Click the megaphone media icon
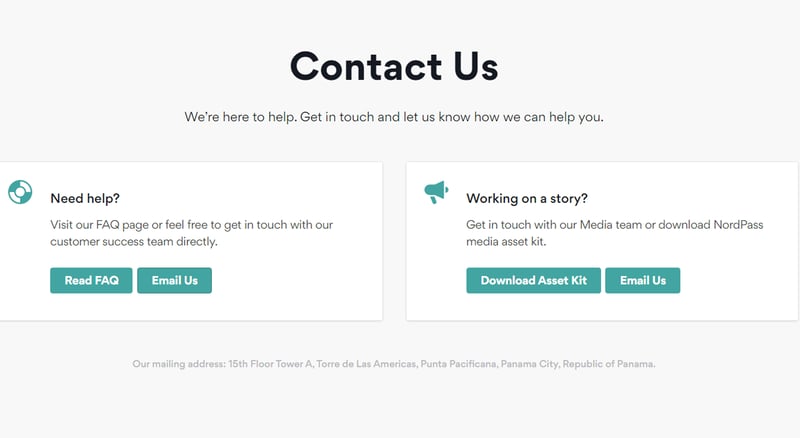 (x=436, y=192)
